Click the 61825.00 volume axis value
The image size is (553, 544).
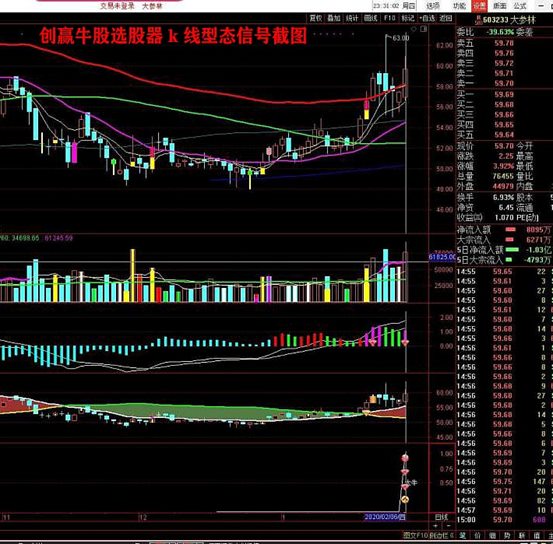442,257
